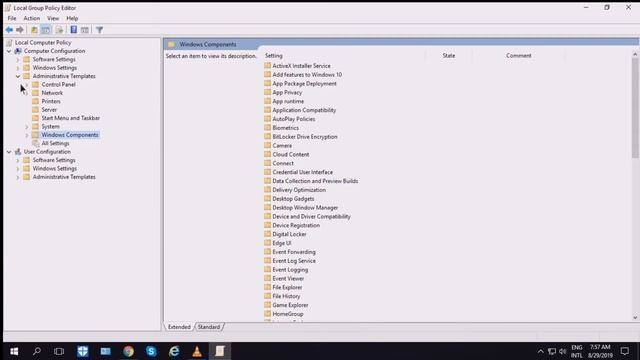640x360 pixels.
Task: Select Printers in the tree
Action: tap(51, 101)
